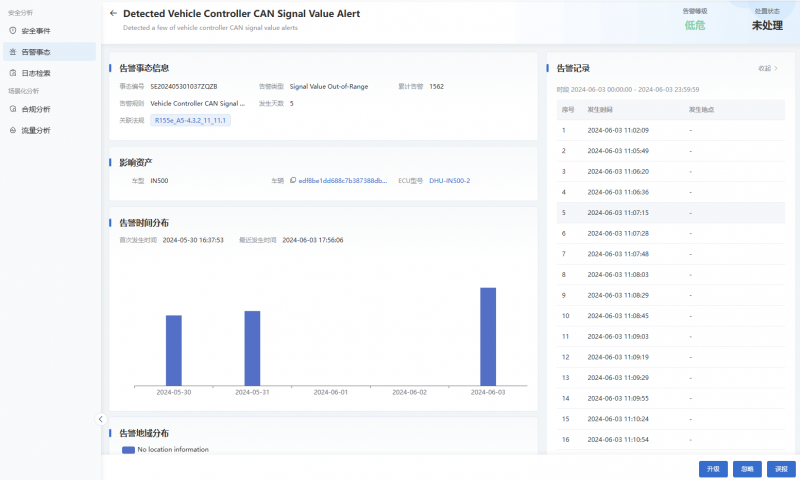Open the 日志检索 menu item
The height and width of the screenshot is (480, 800).
tap(36, 73)
